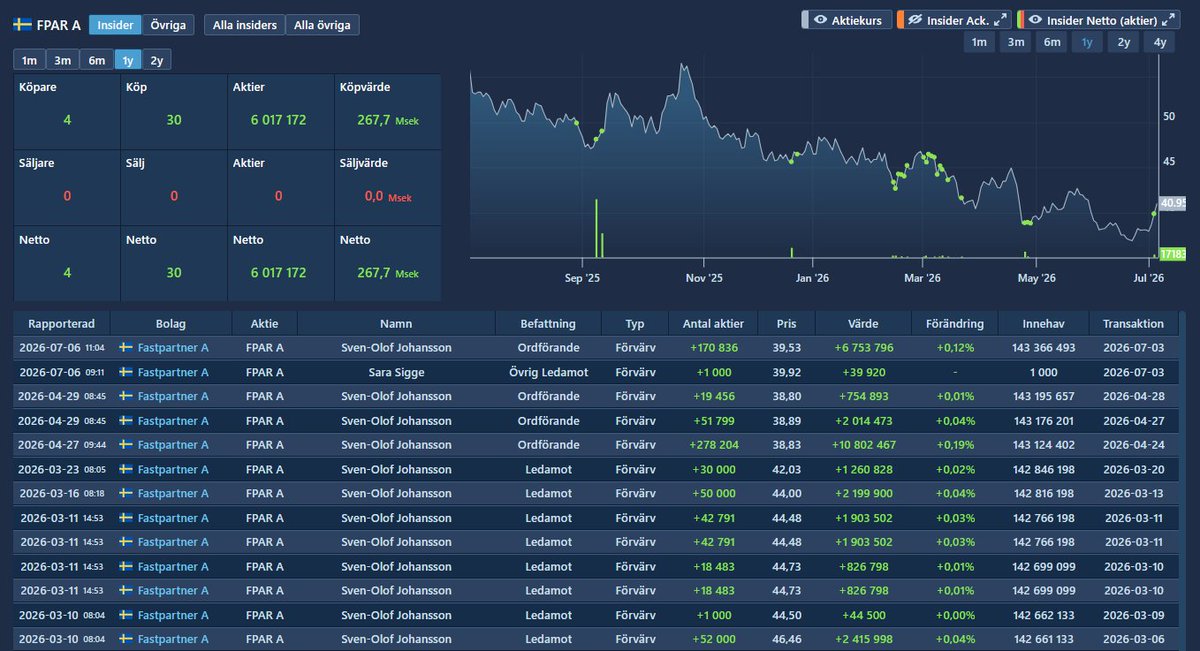
Task: Select the active 1y stats period
Action: tap(128, 60)
